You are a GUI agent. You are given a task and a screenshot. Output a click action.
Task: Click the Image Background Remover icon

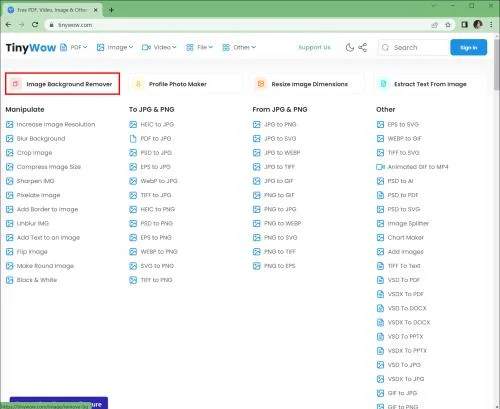(x=15, y=84)
